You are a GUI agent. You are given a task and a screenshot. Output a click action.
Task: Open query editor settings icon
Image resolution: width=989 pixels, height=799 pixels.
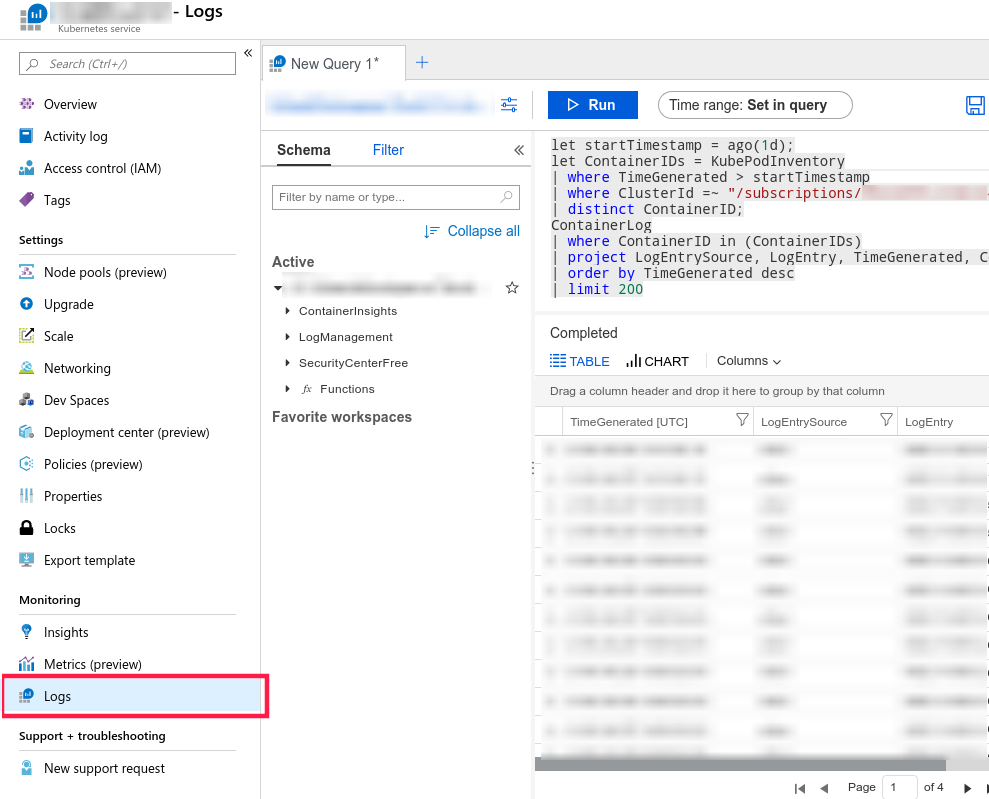coord(509,104)
